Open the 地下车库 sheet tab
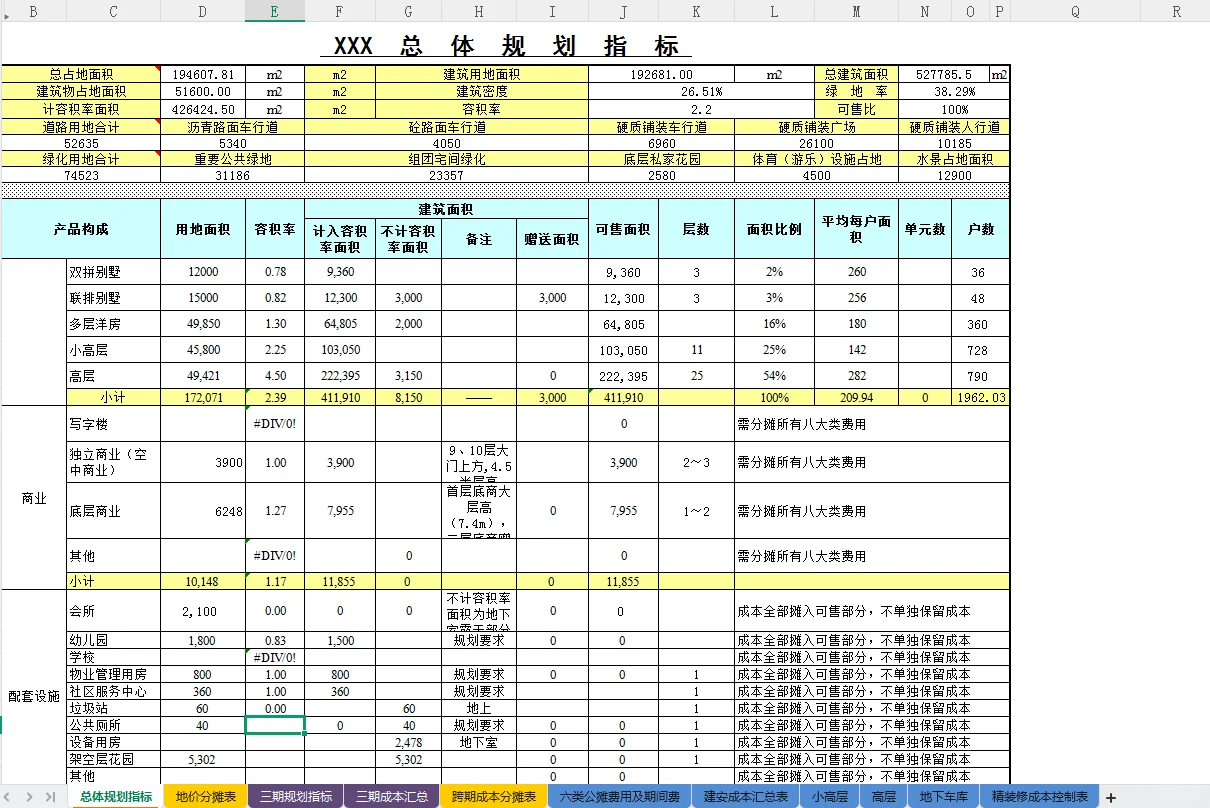Viewport: 1210px width, 808px height. point(943,797)
